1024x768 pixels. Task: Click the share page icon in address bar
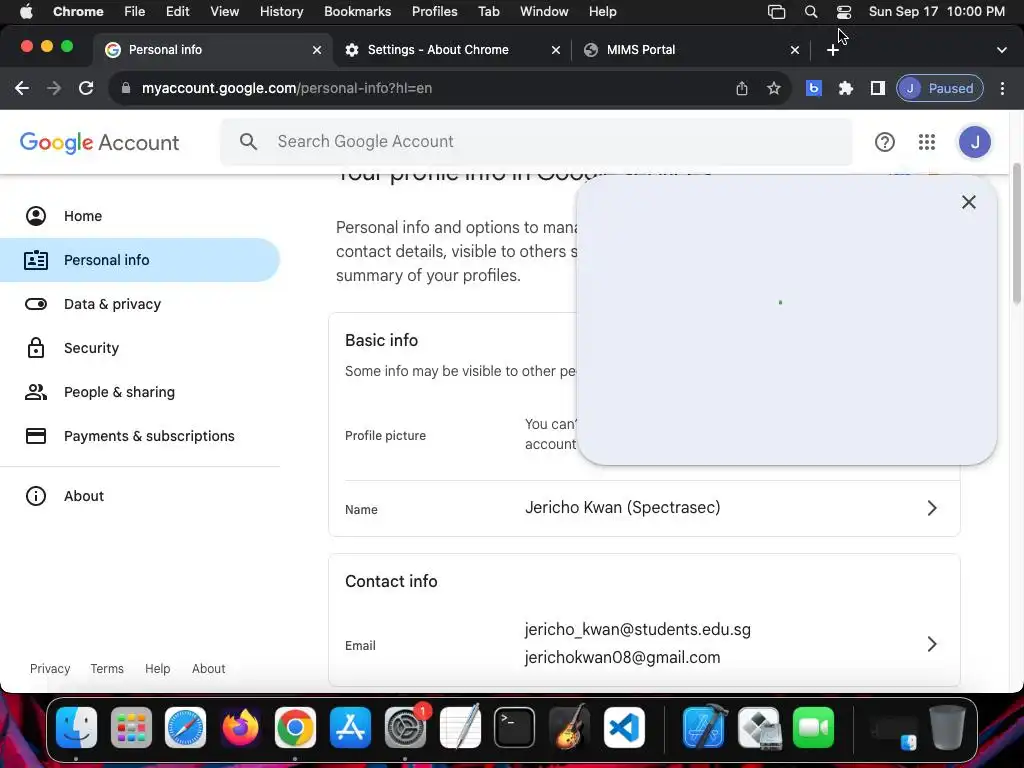742,88
